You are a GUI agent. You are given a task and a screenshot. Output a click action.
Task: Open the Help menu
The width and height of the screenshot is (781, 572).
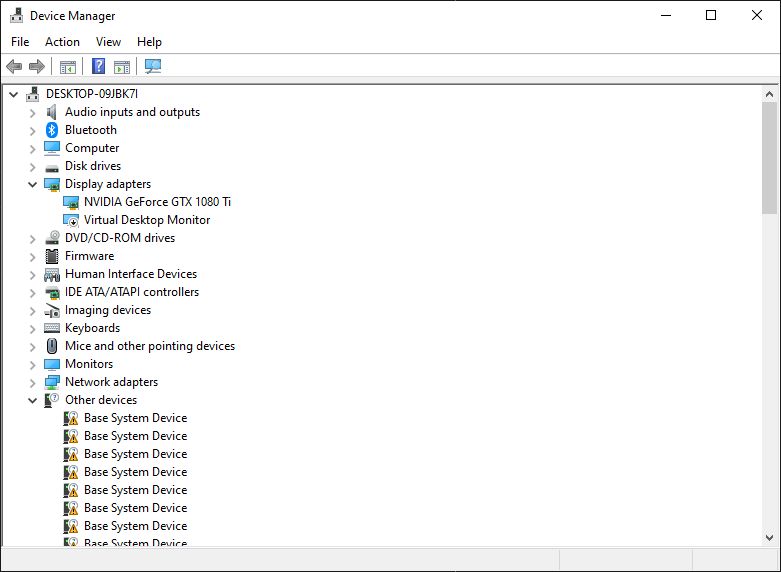point(149,42)
